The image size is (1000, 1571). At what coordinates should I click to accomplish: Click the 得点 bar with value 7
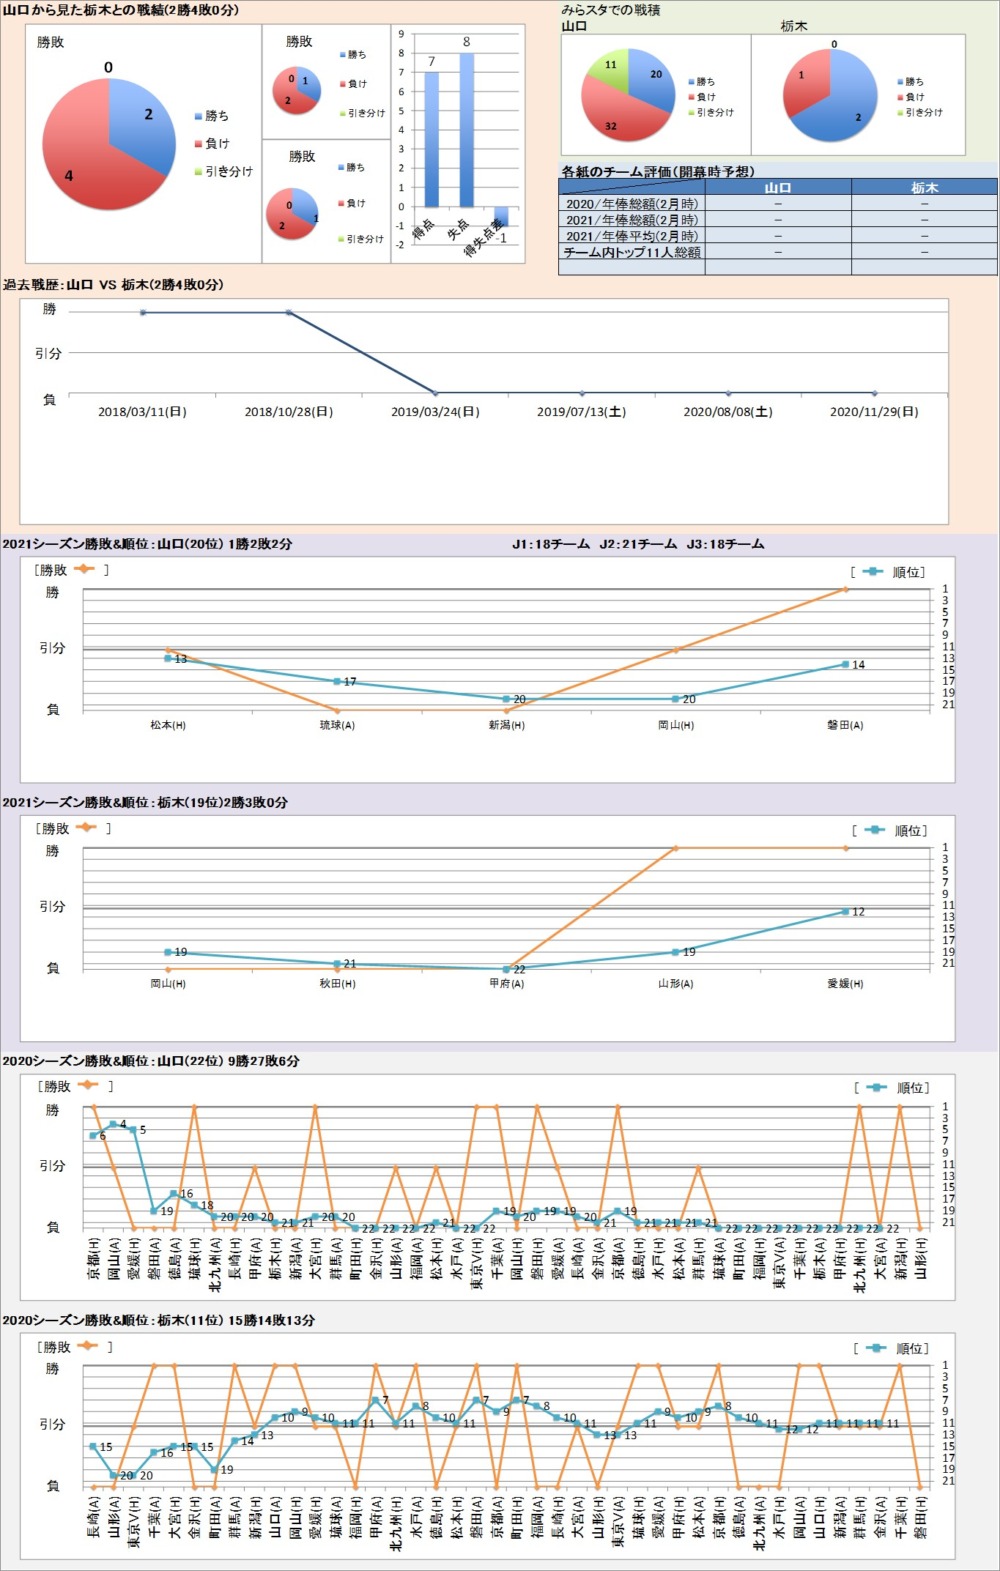point(432,139)
